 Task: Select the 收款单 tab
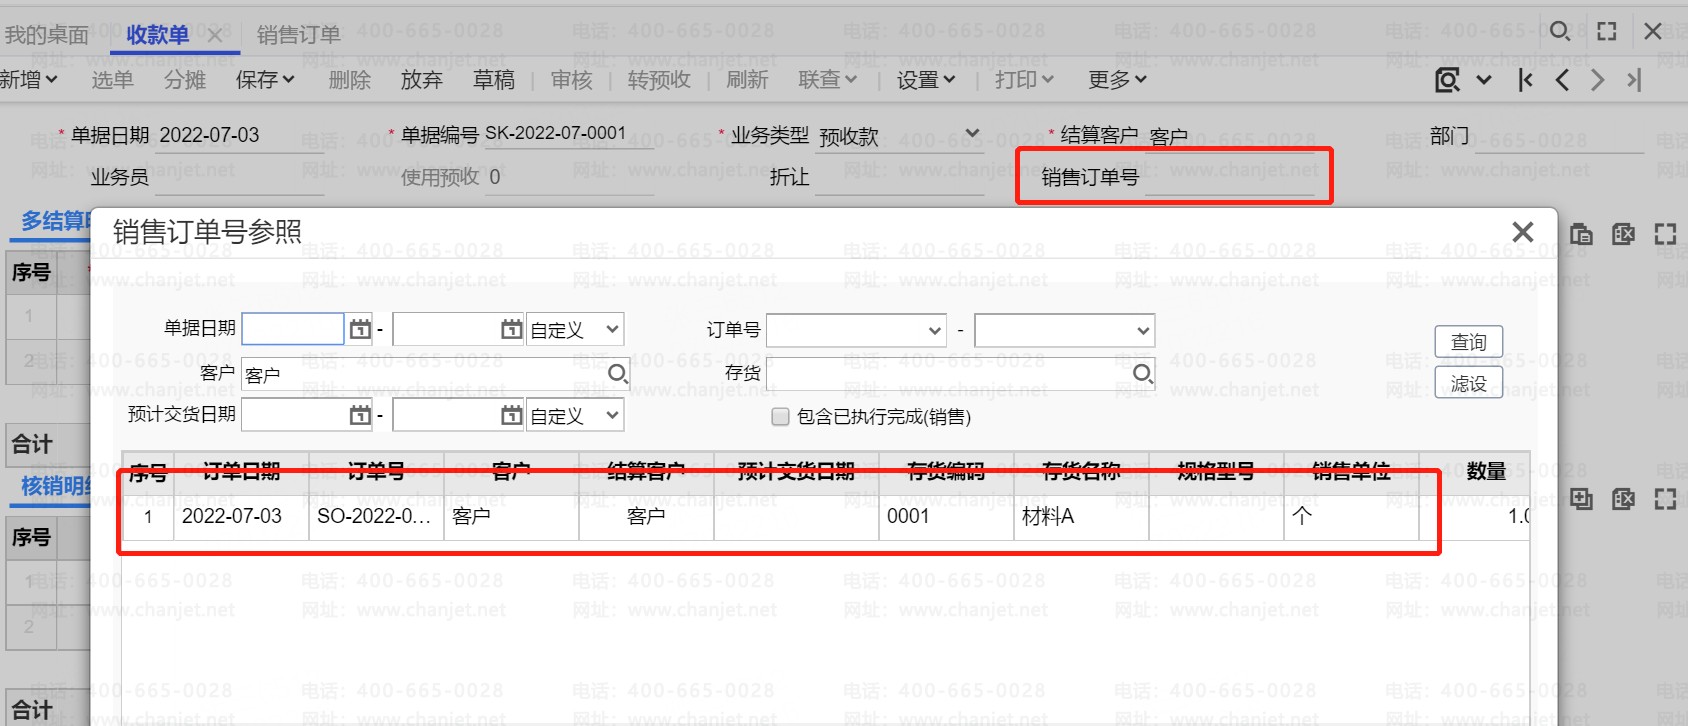(x=158, y=35)
